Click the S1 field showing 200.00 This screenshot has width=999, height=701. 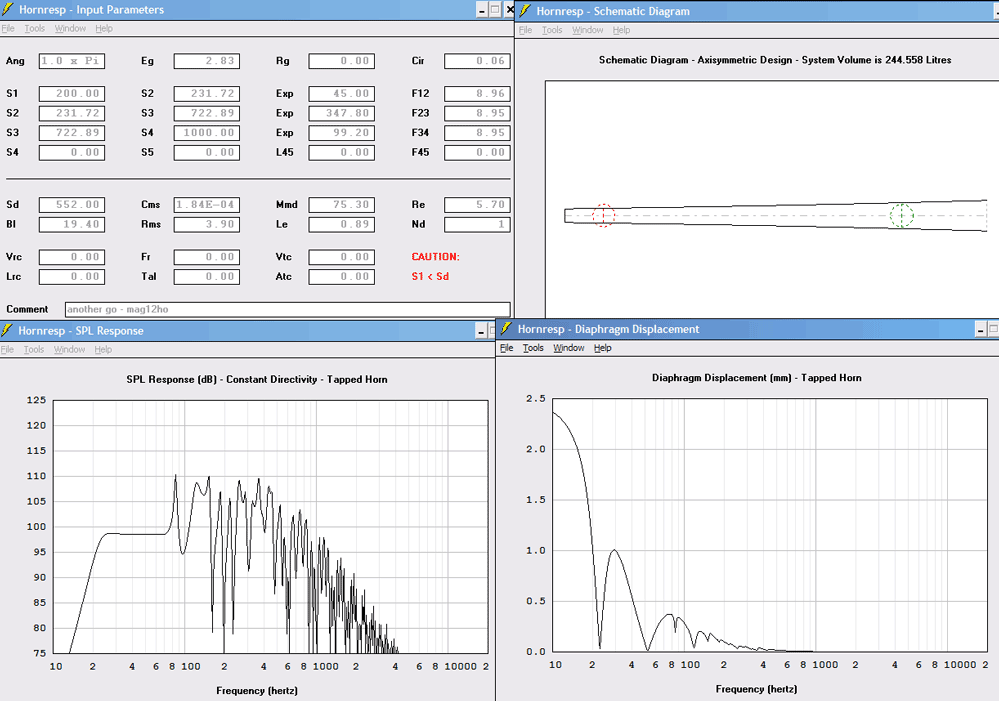point(72,94)
